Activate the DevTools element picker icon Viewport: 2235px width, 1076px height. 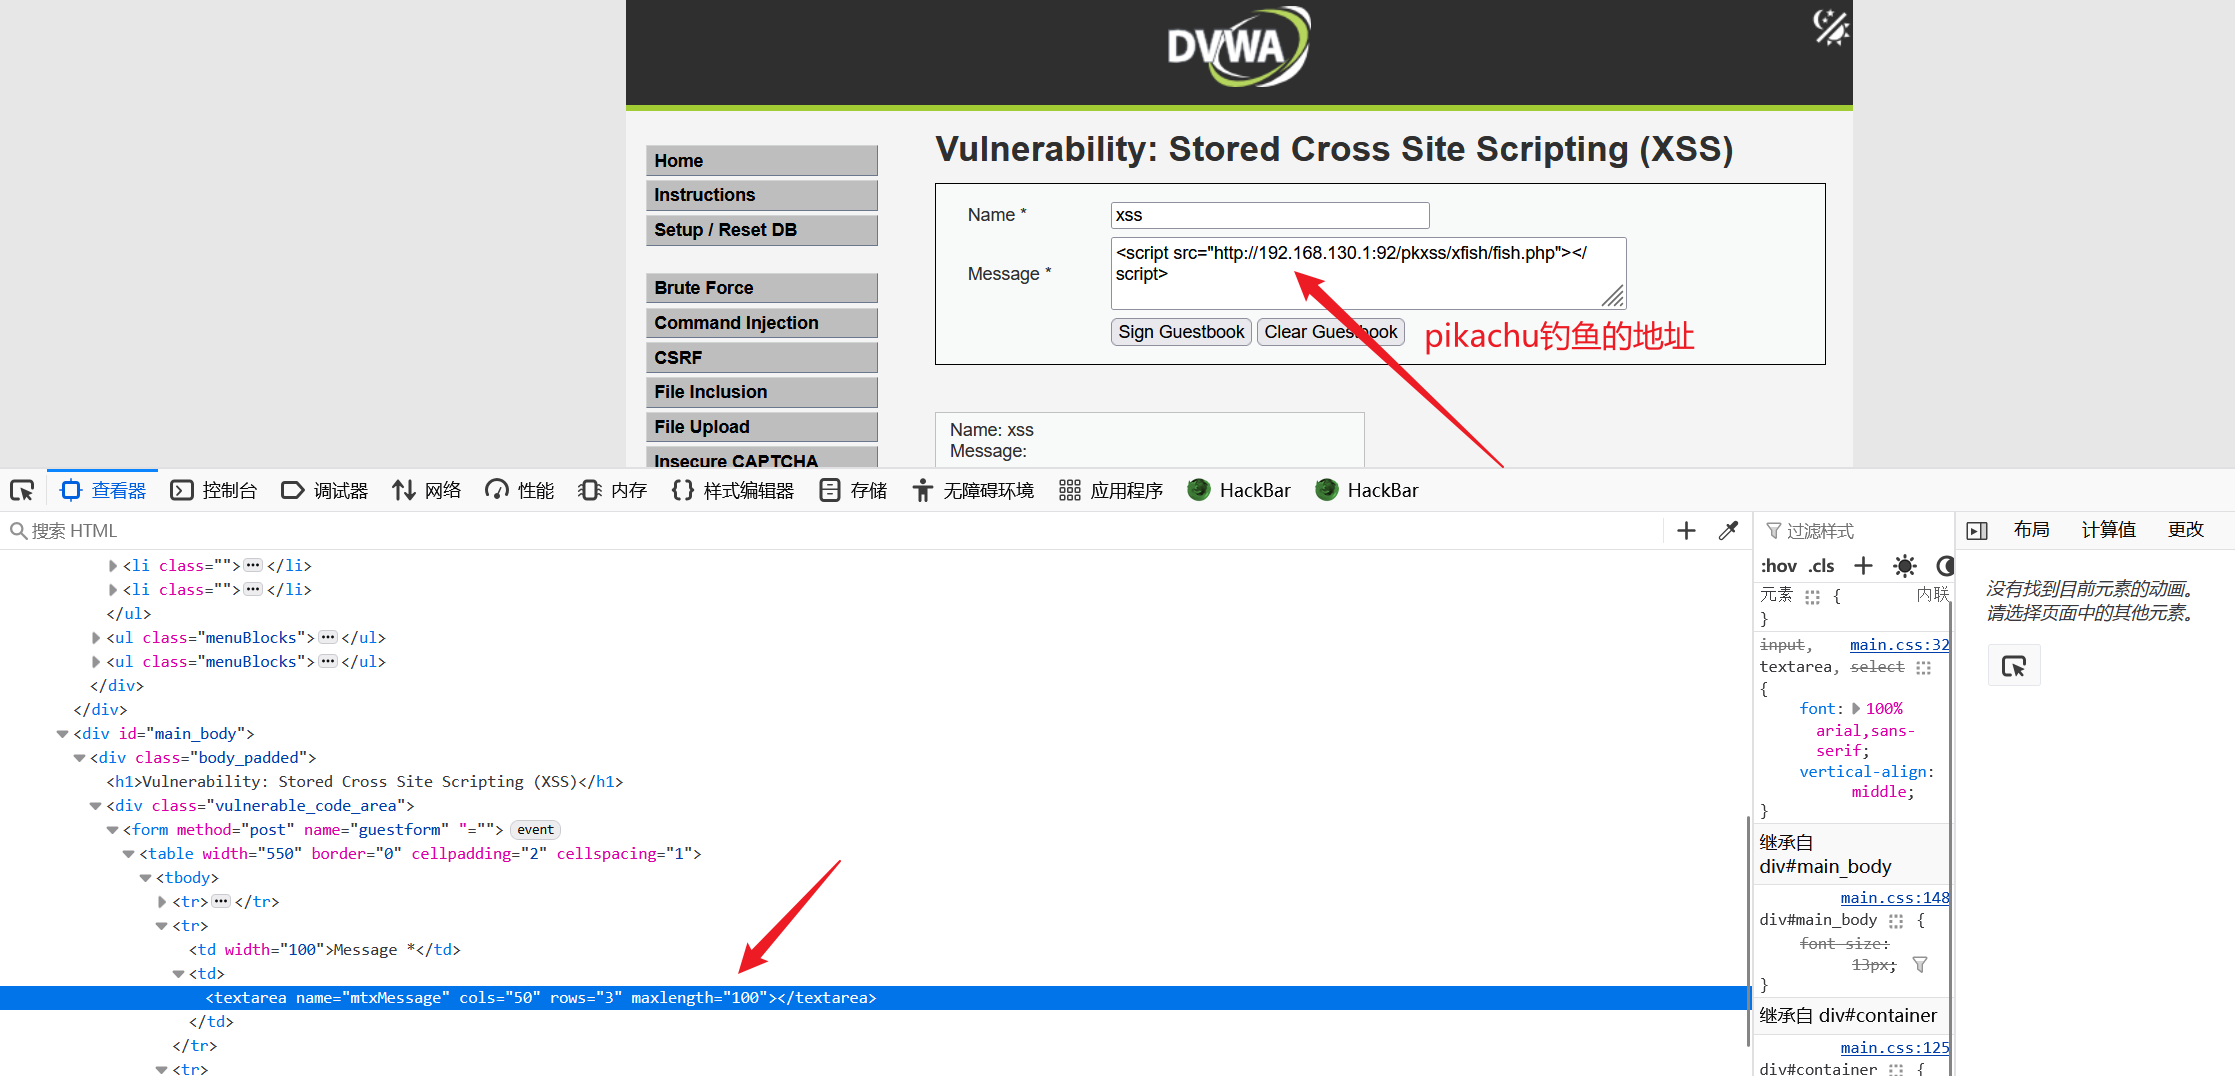pyautogui.click(x=22, y=490)
